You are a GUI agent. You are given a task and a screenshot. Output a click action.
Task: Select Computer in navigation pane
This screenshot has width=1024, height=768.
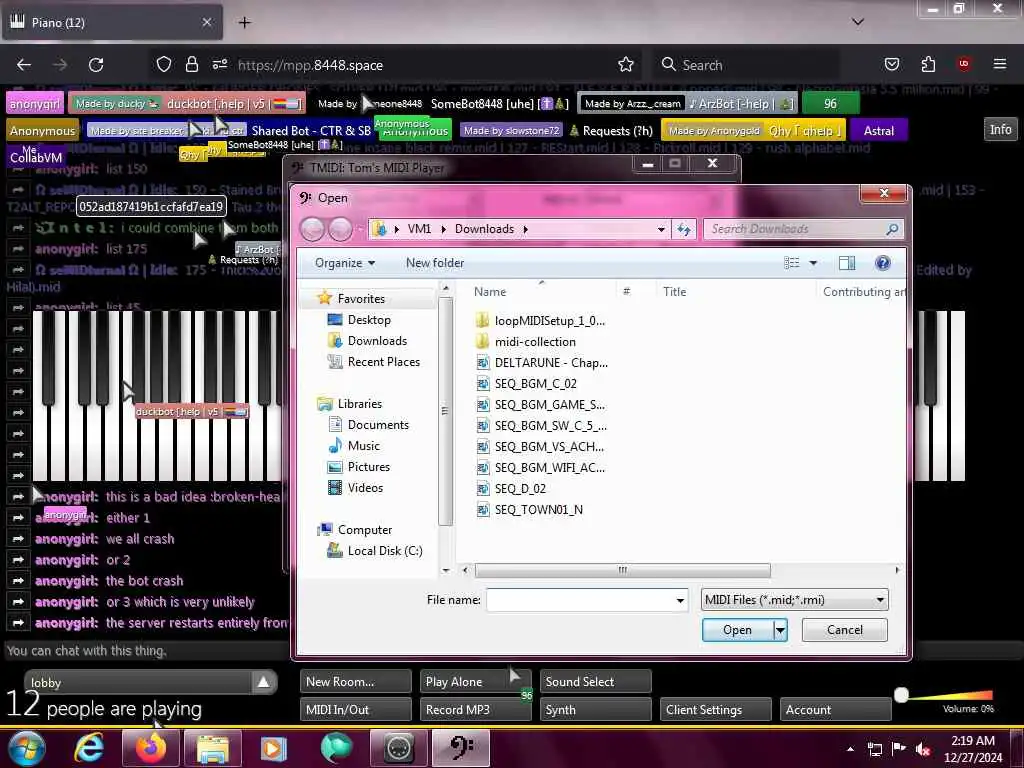[364, 530]
